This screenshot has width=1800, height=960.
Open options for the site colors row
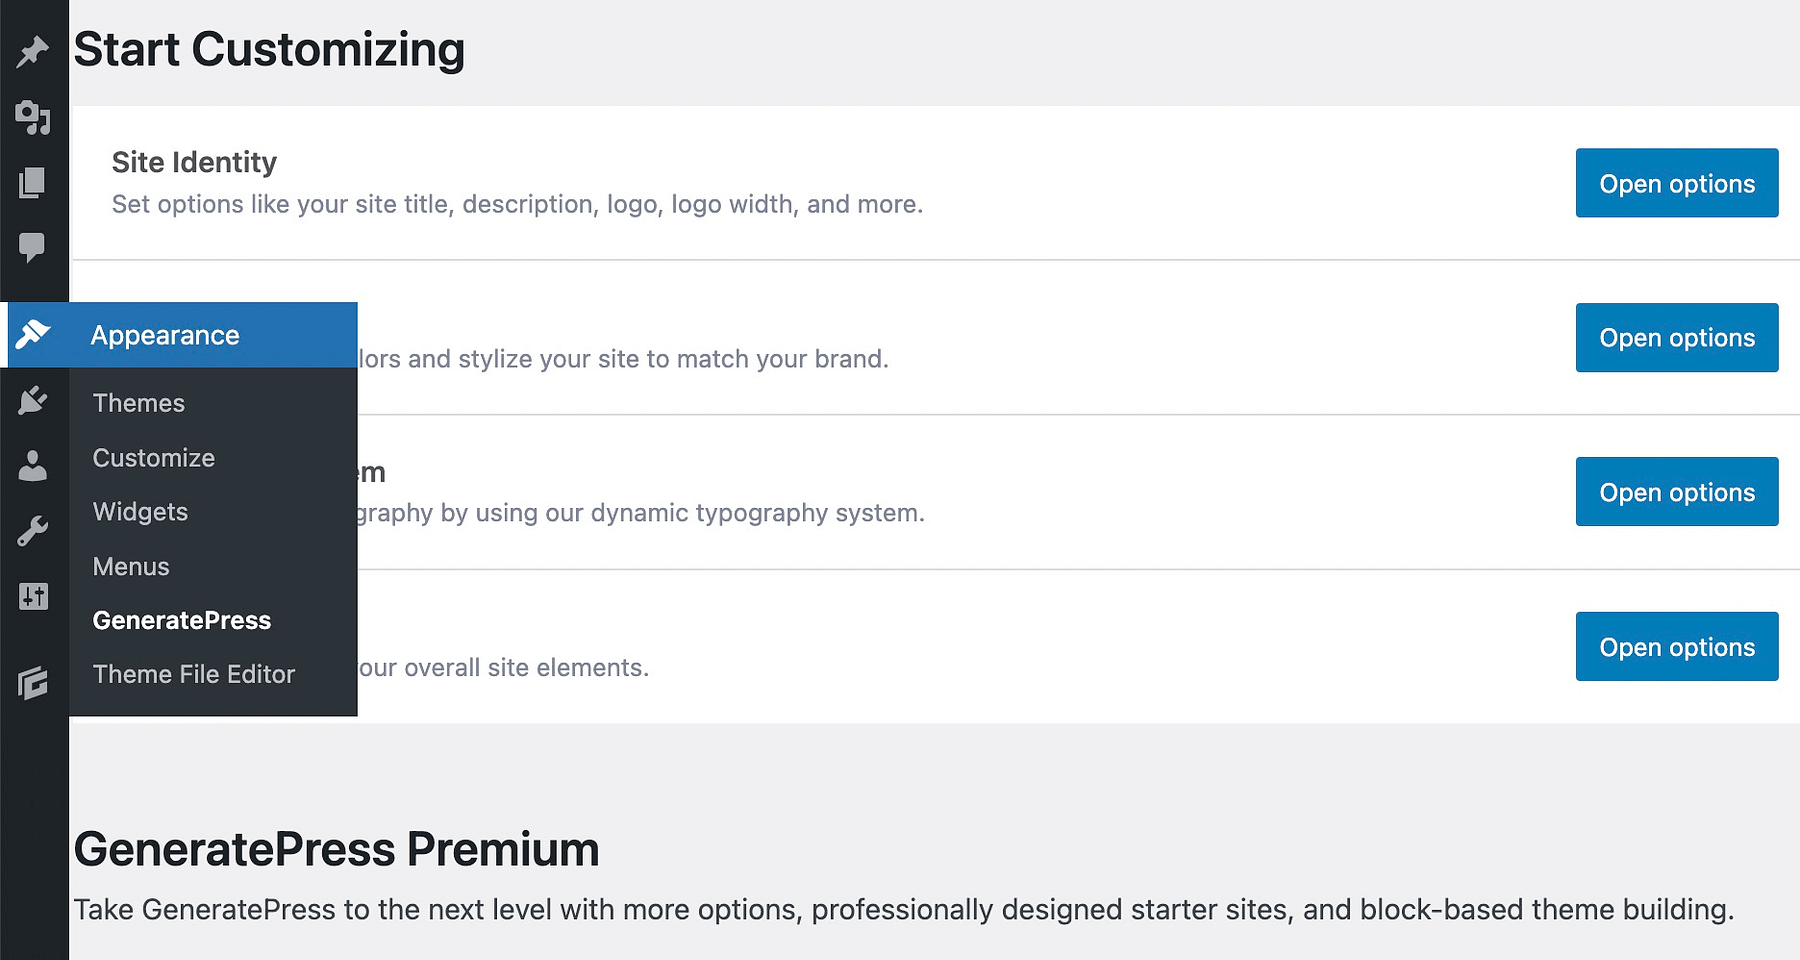click(1676, 338)
